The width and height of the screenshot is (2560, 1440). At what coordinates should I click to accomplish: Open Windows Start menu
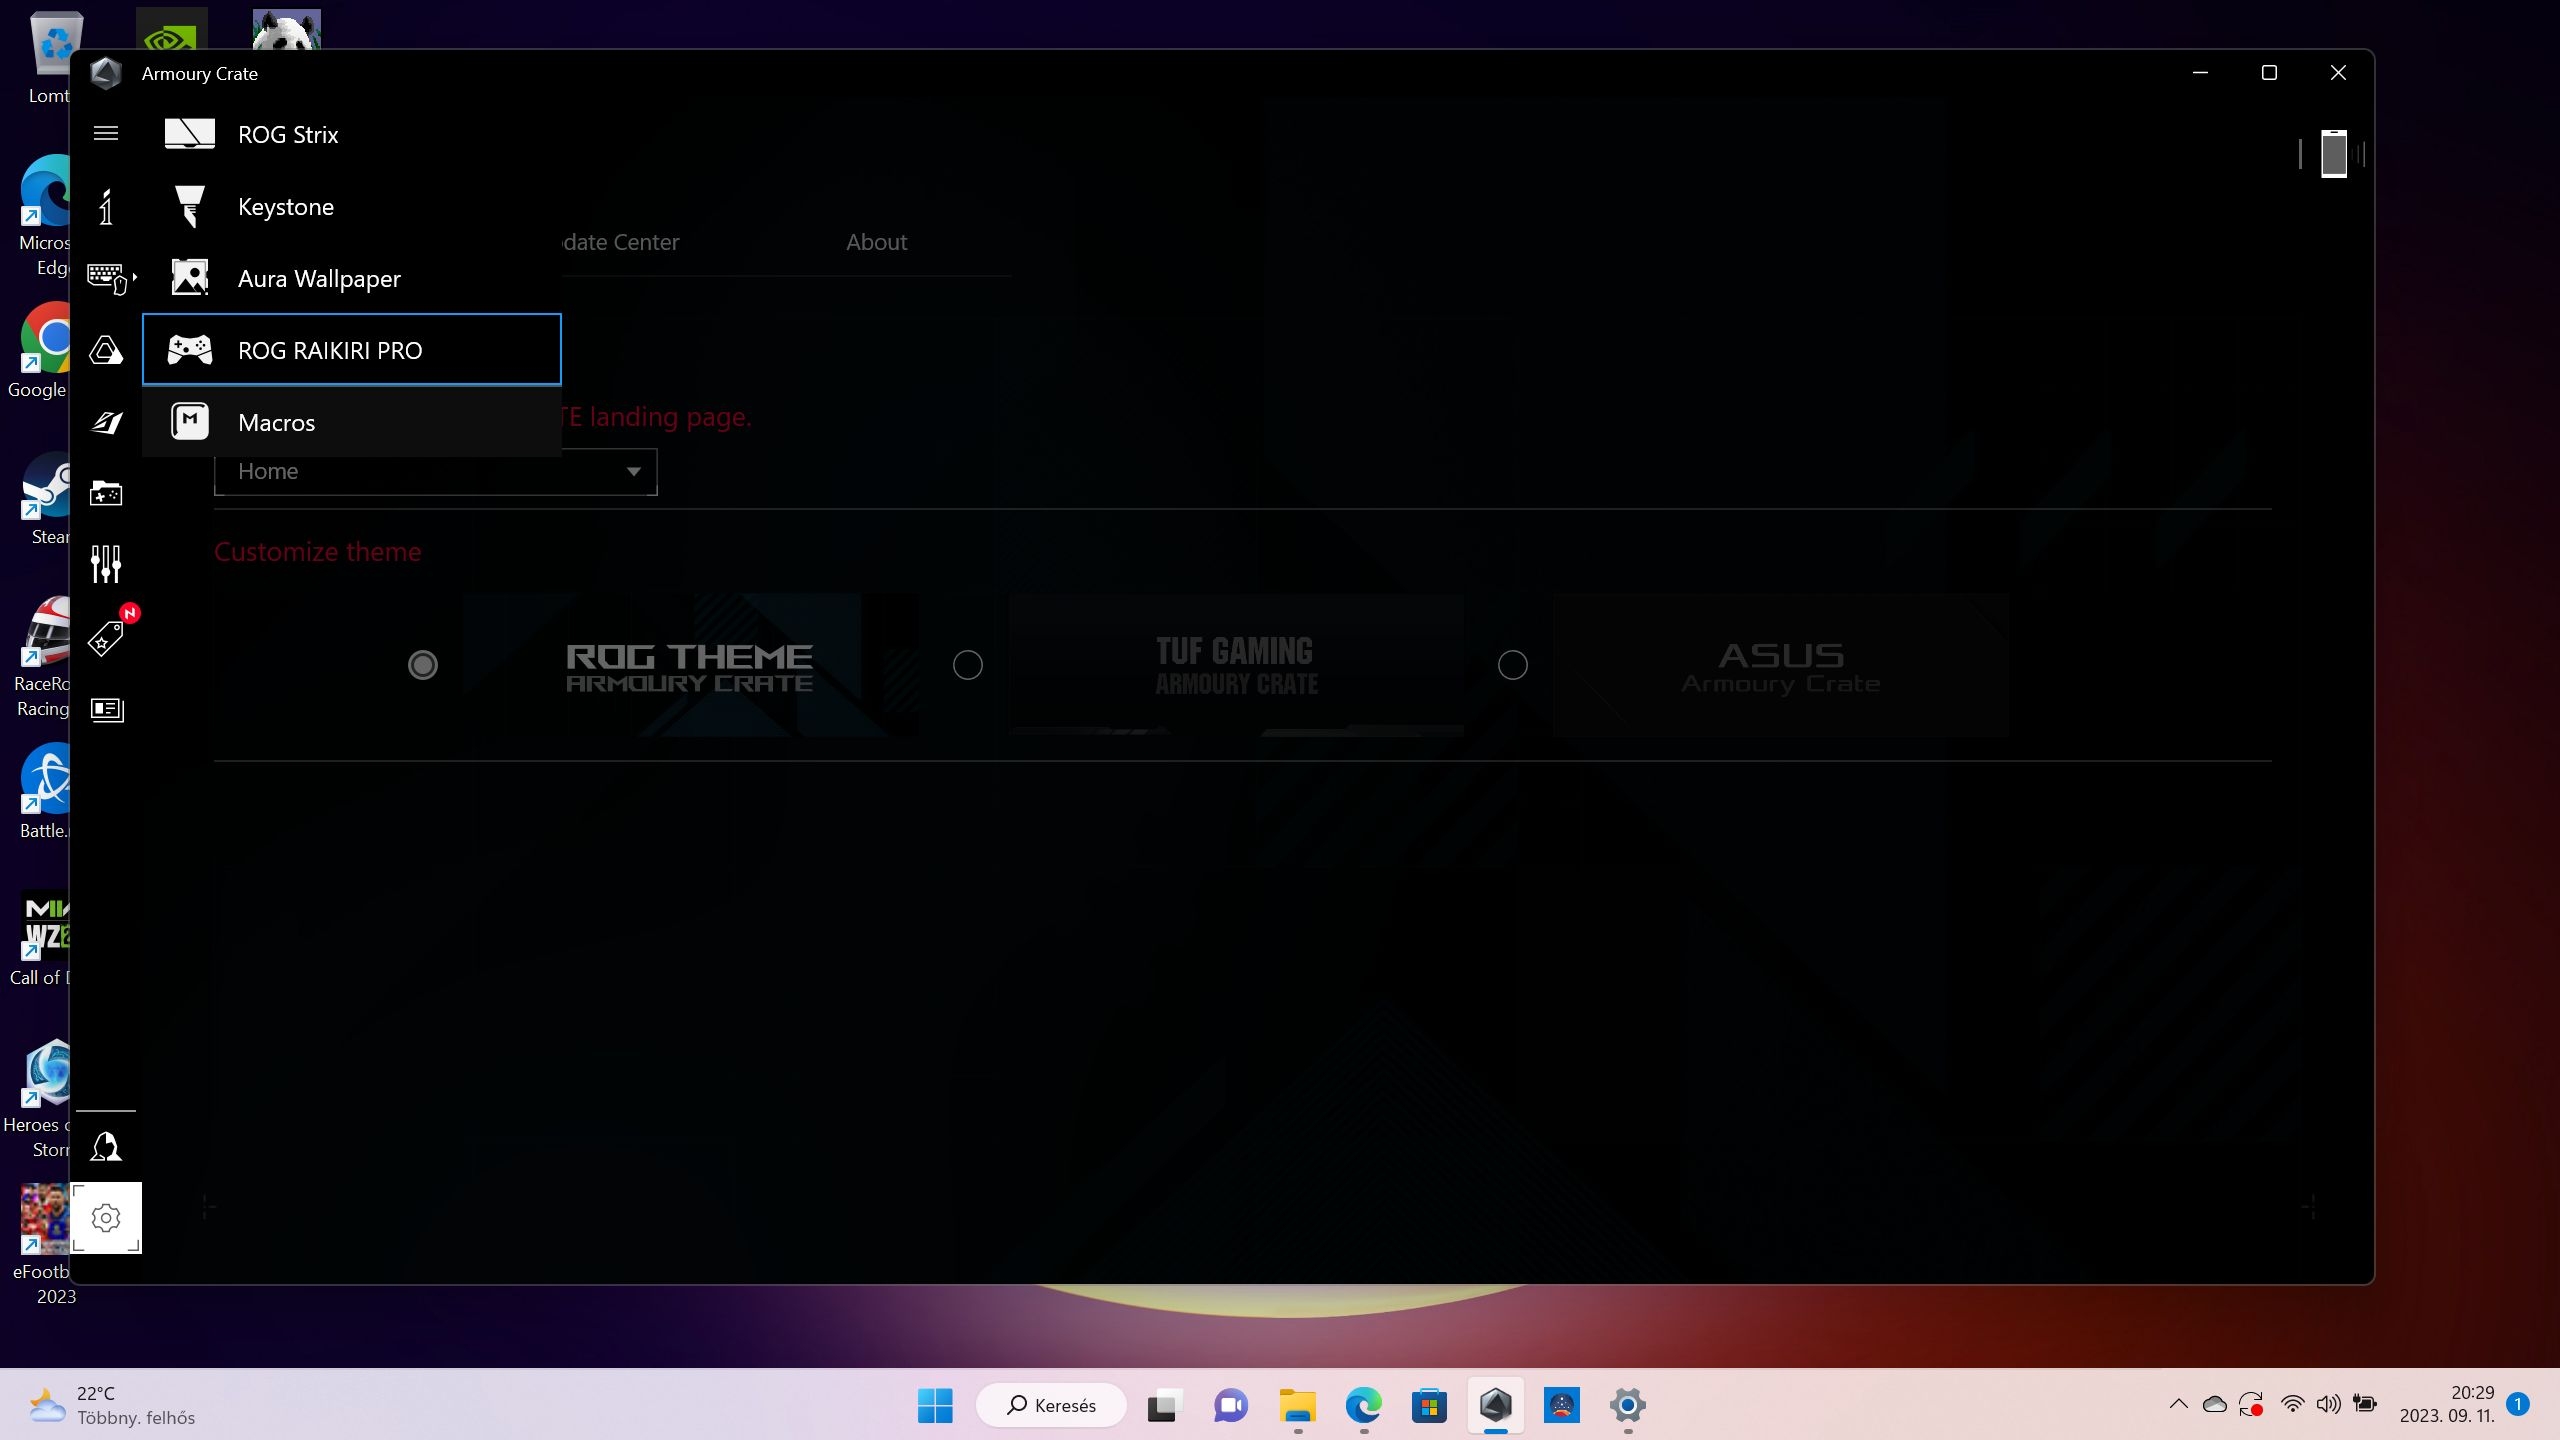click(x=935, y=1405)
